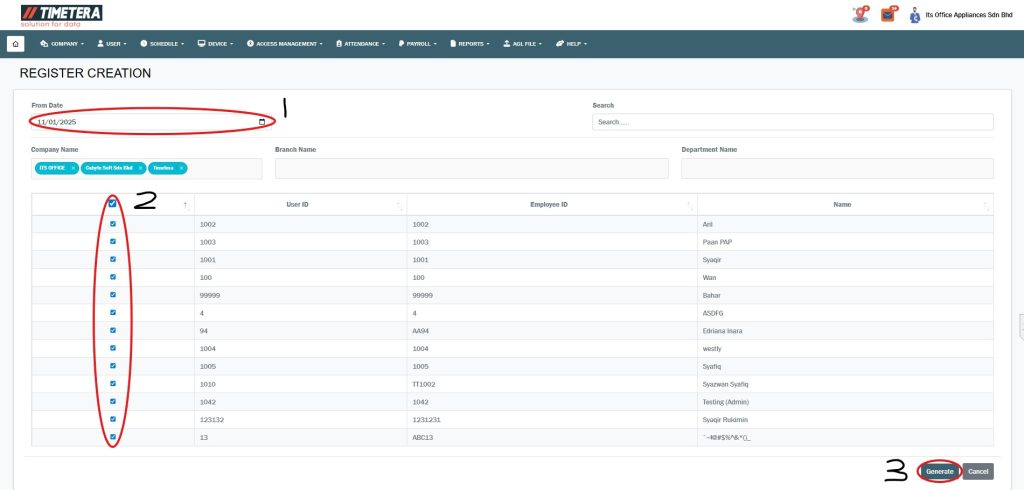This screenshot has height=490, width=1024.
Task: Sort table by Employee ID column
Action: coord(690,204)
